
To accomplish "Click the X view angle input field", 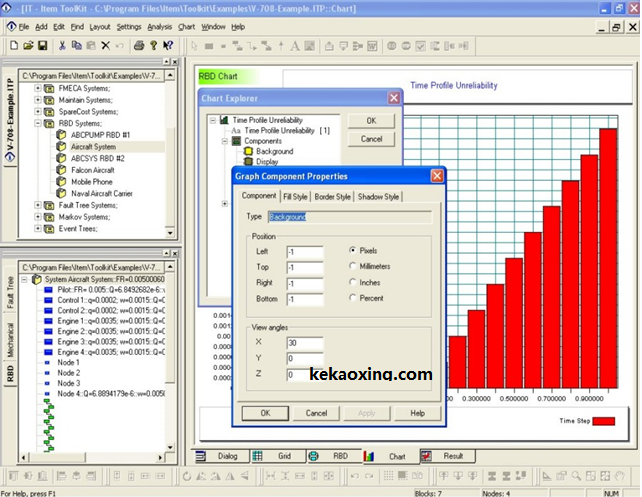I will click(304, 342).
